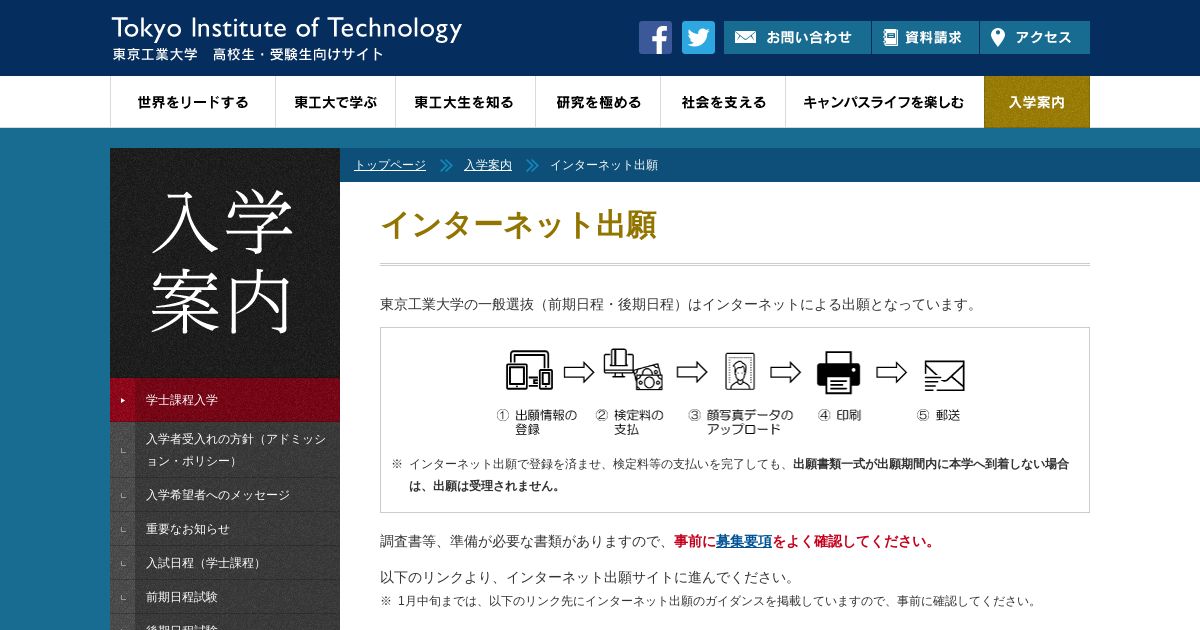The width and height of the screenshot is (1200, 630).
Task: Open 研究を極める menu
Action: (599, 102)
